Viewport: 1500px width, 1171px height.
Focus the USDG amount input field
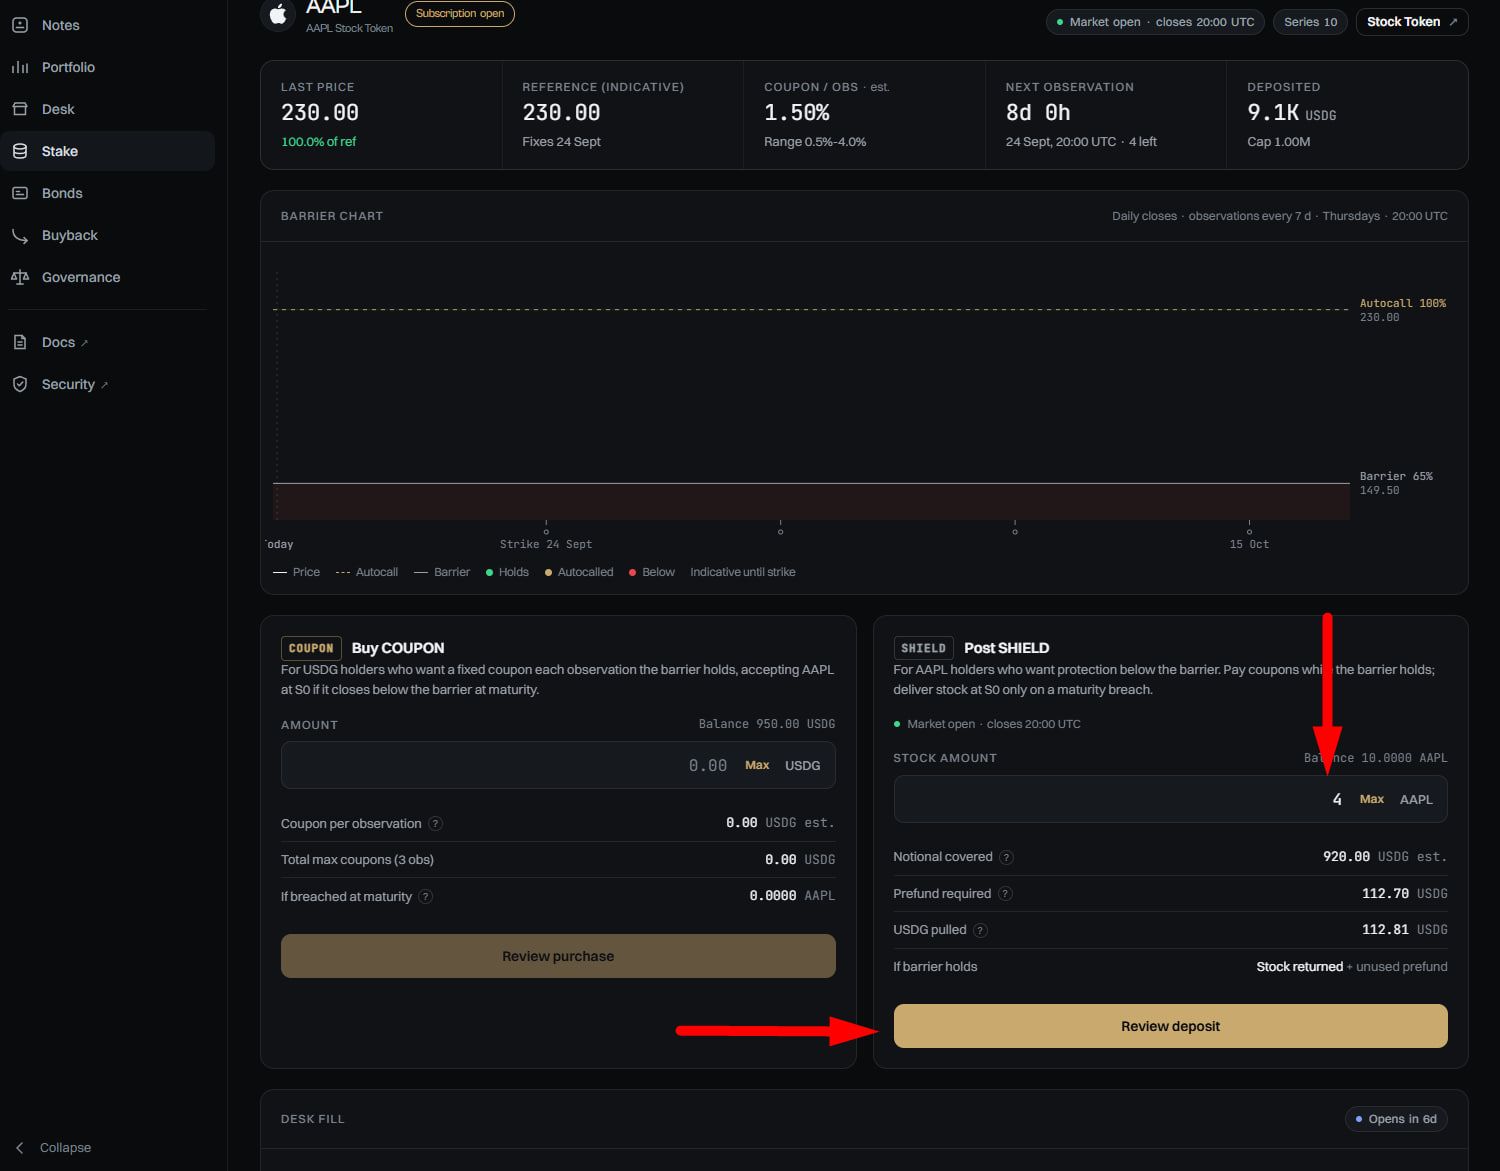(x=558, y=765)
